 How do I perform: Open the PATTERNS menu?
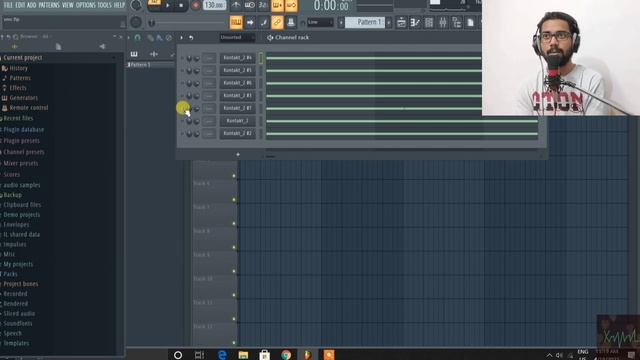(x=49, y=5)
